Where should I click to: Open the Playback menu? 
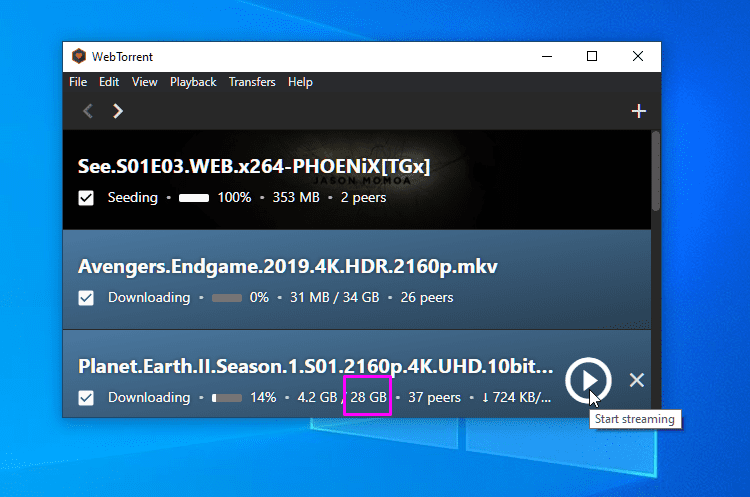pyautogui.click(x=193, y=82)
